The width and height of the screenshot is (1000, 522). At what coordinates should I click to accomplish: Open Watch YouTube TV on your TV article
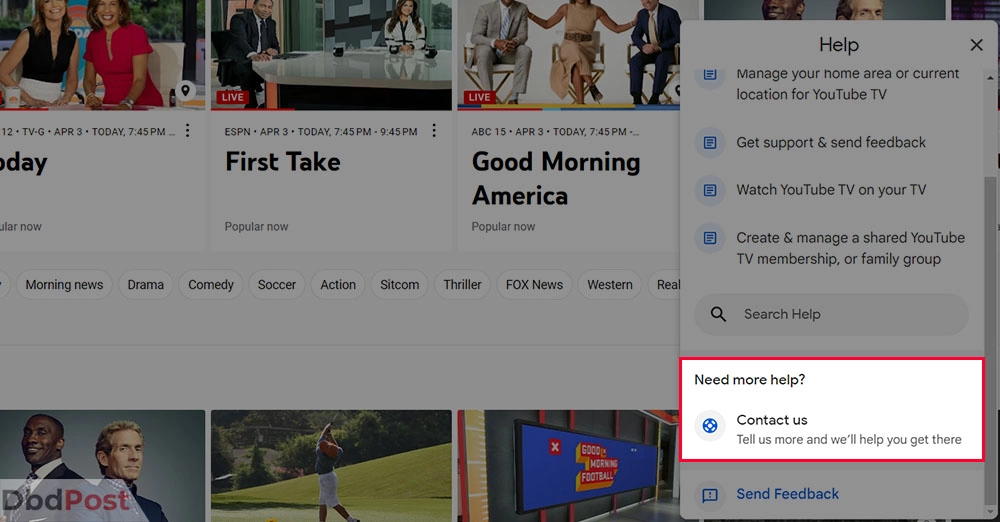pyautogui.click(x=830, y=190)
